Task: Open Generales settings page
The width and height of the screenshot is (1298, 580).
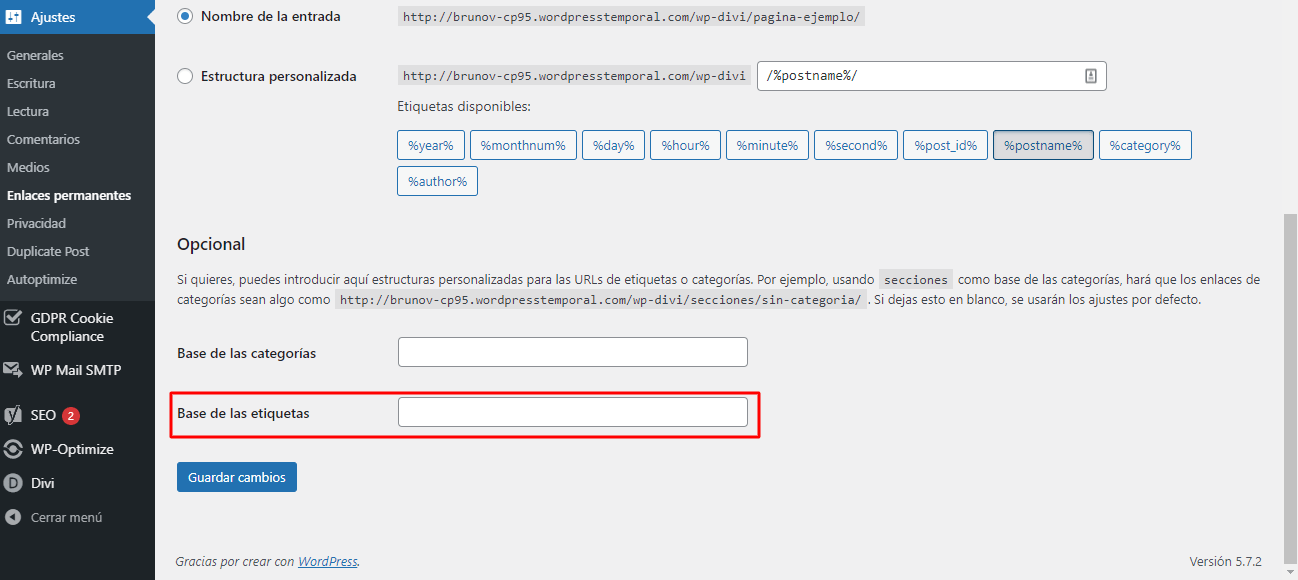Action: [35, 55]
